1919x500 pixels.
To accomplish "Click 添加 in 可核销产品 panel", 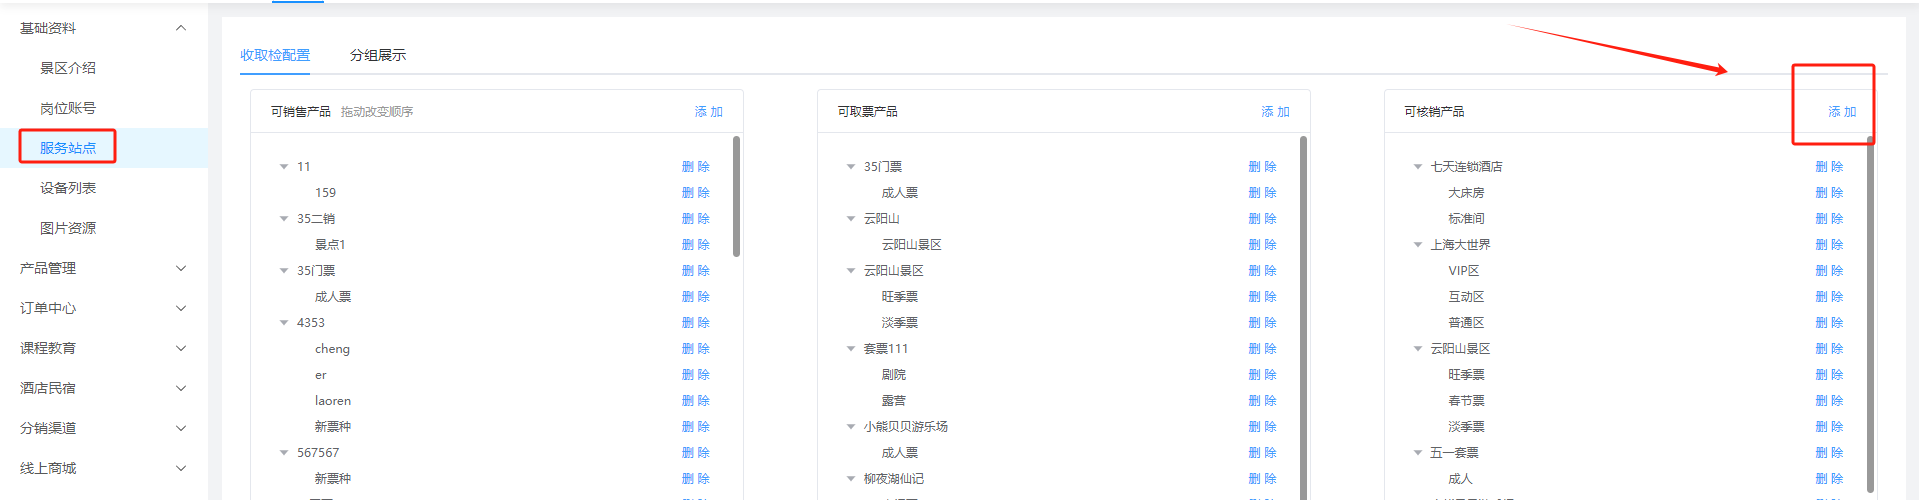I will pyautogui.click(x=1841, y=112).
